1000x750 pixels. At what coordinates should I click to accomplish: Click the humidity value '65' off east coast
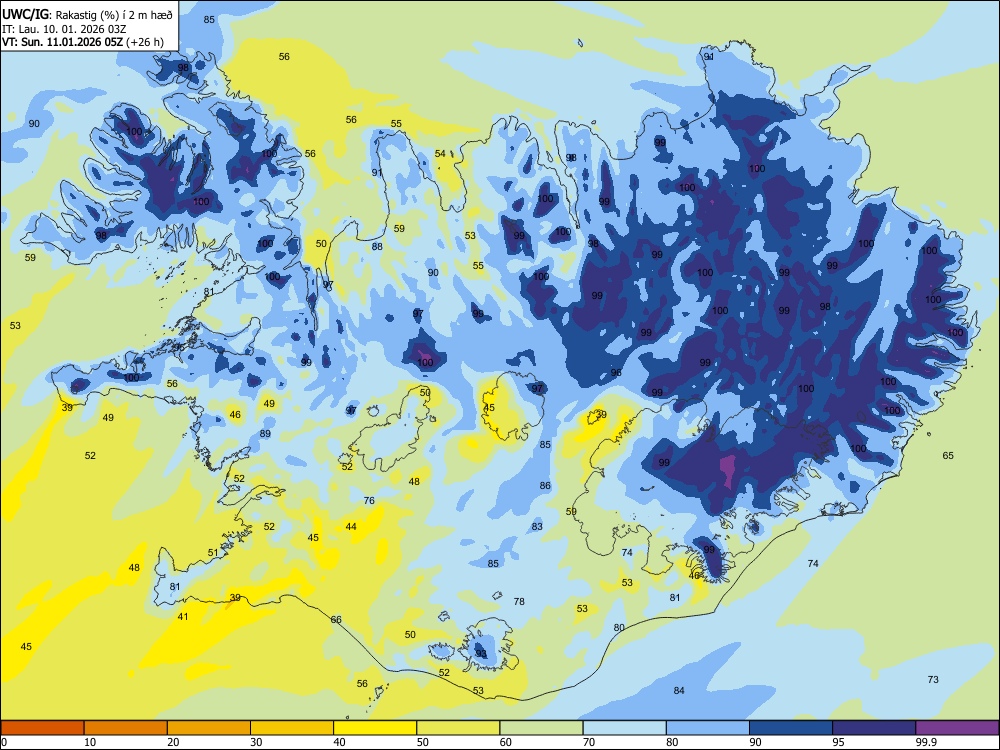tap(948, 455)
